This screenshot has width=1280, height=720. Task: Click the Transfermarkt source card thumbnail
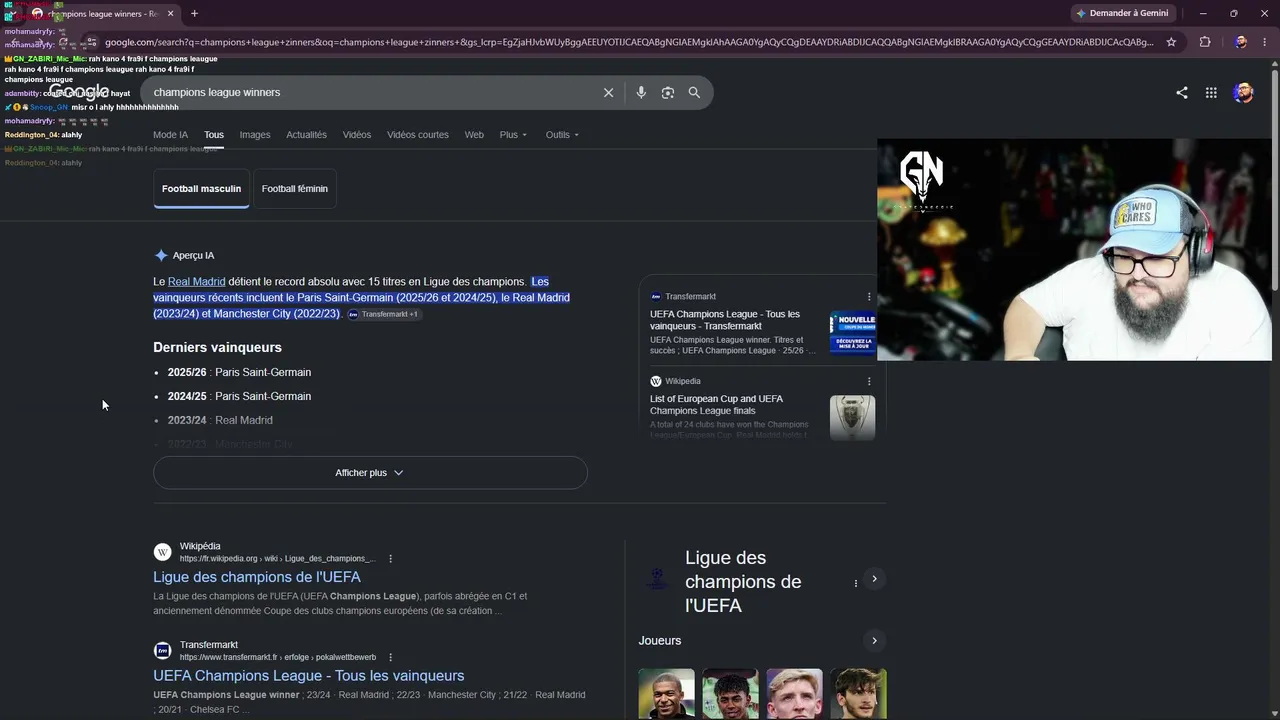852,333
